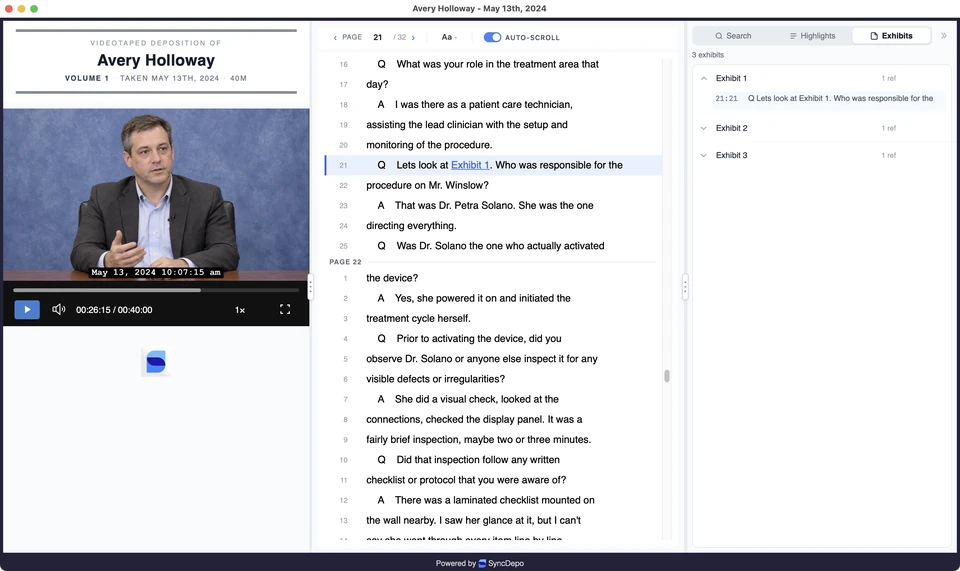Seek on the video progress bar

click(x=156, y=290)
